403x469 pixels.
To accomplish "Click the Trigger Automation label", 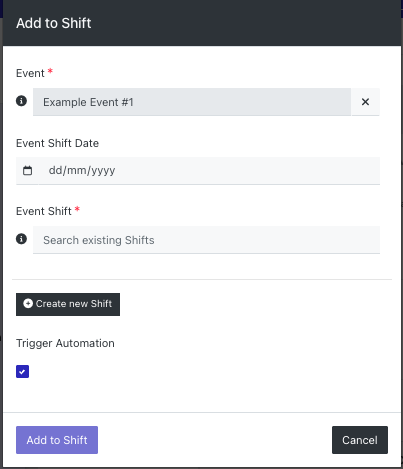I will 65,343.
